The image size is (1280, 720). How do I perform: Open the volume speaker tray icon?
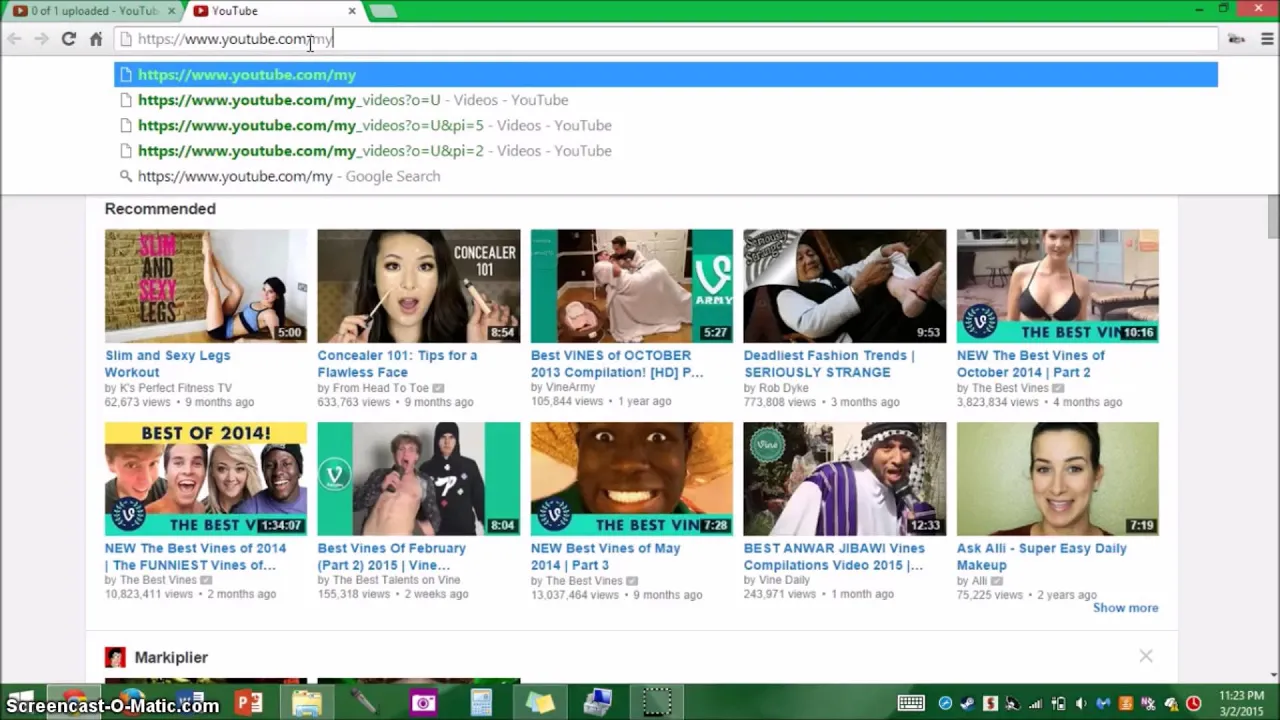pyautogui.click(x=1082, y=703)
